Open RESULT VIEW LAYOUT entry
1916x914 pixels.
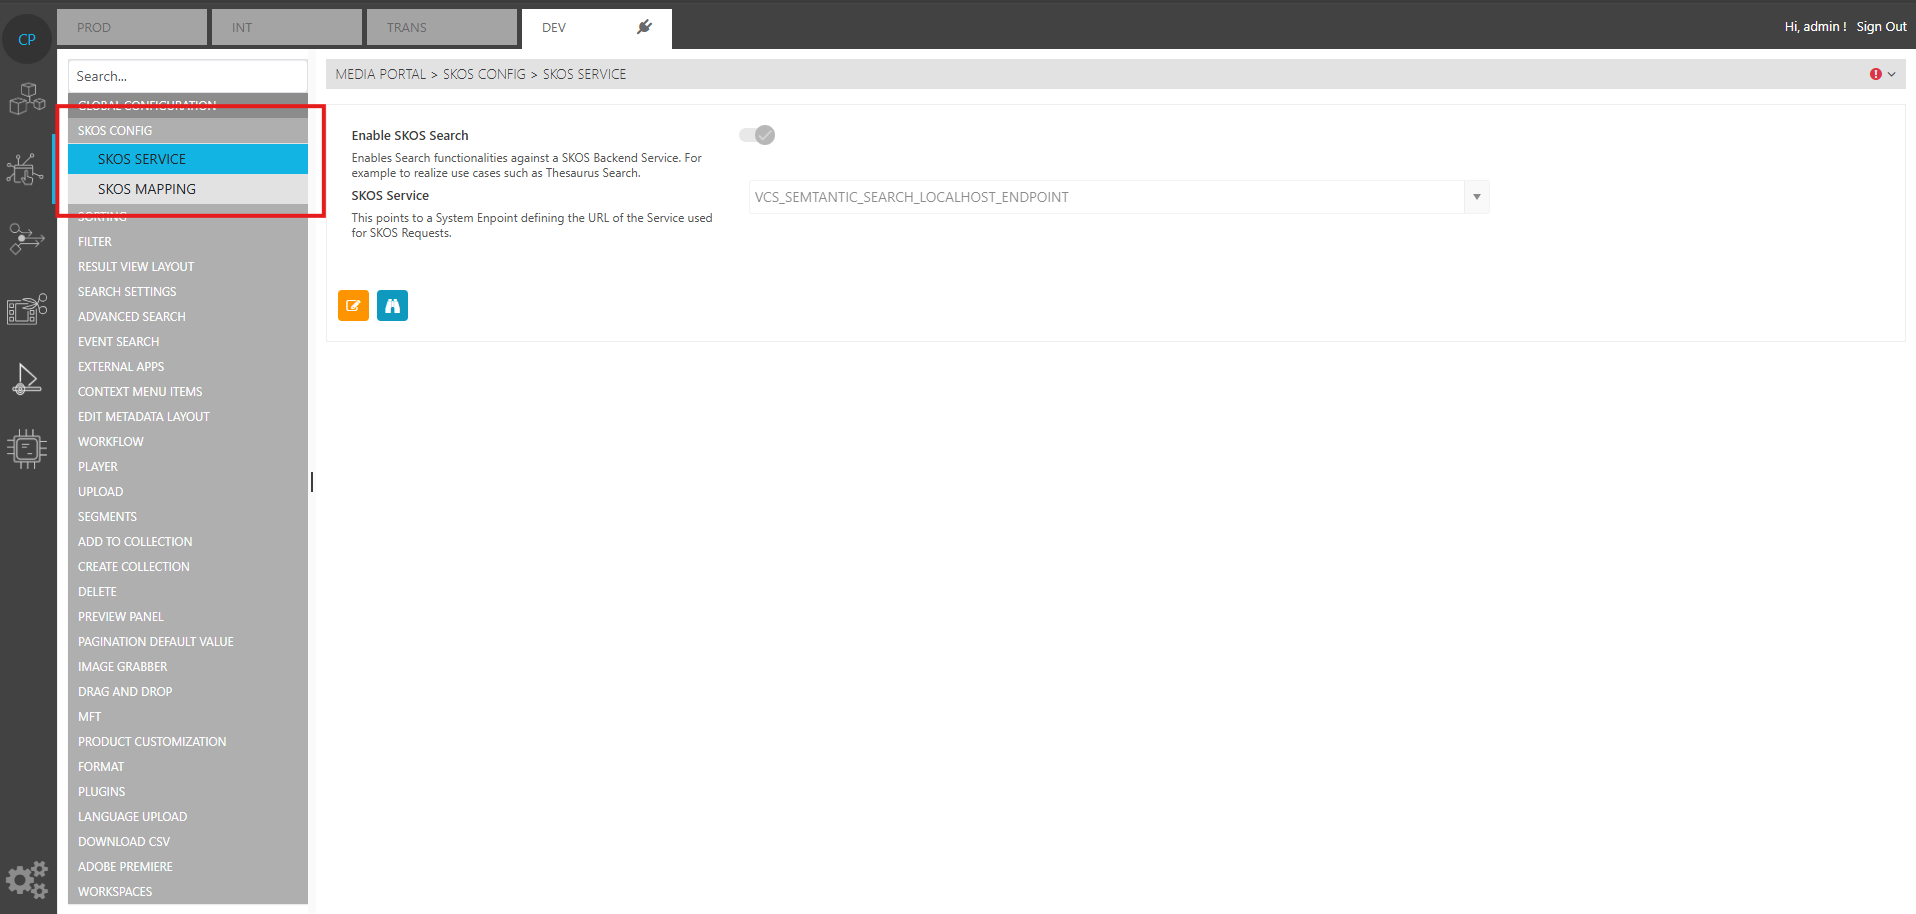coord(188,267)
